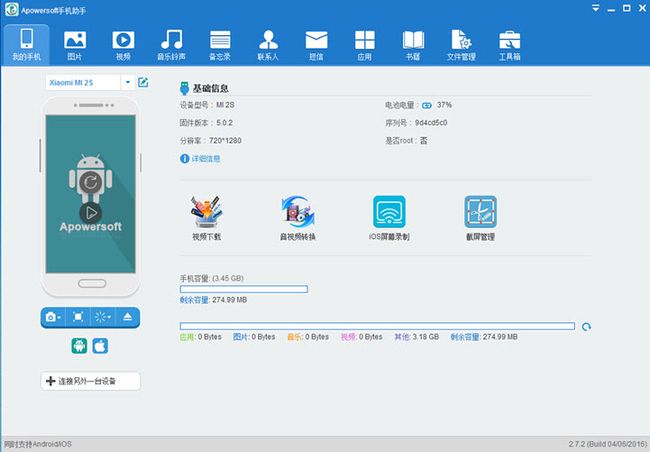Viewport: 650px width, 452px height.
Task: Click the Android/iOS support status text
Action: (x=37, y=444)
